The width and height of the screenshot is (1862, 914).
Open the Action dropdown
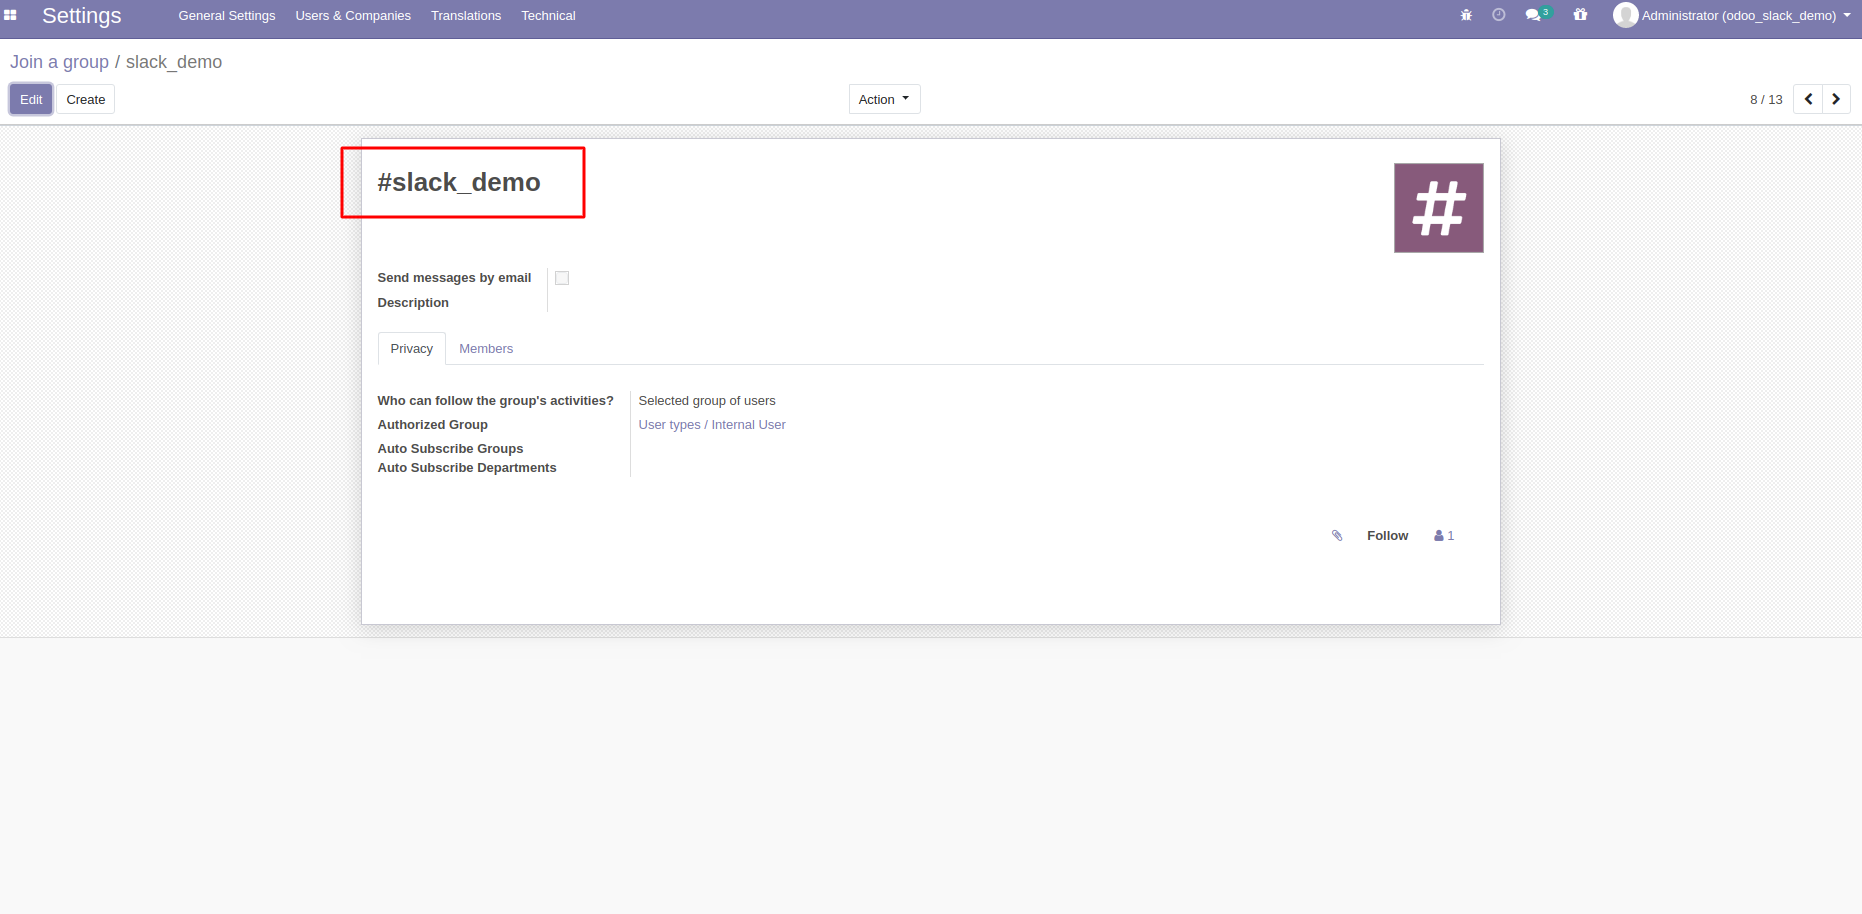tap(884, 99)
